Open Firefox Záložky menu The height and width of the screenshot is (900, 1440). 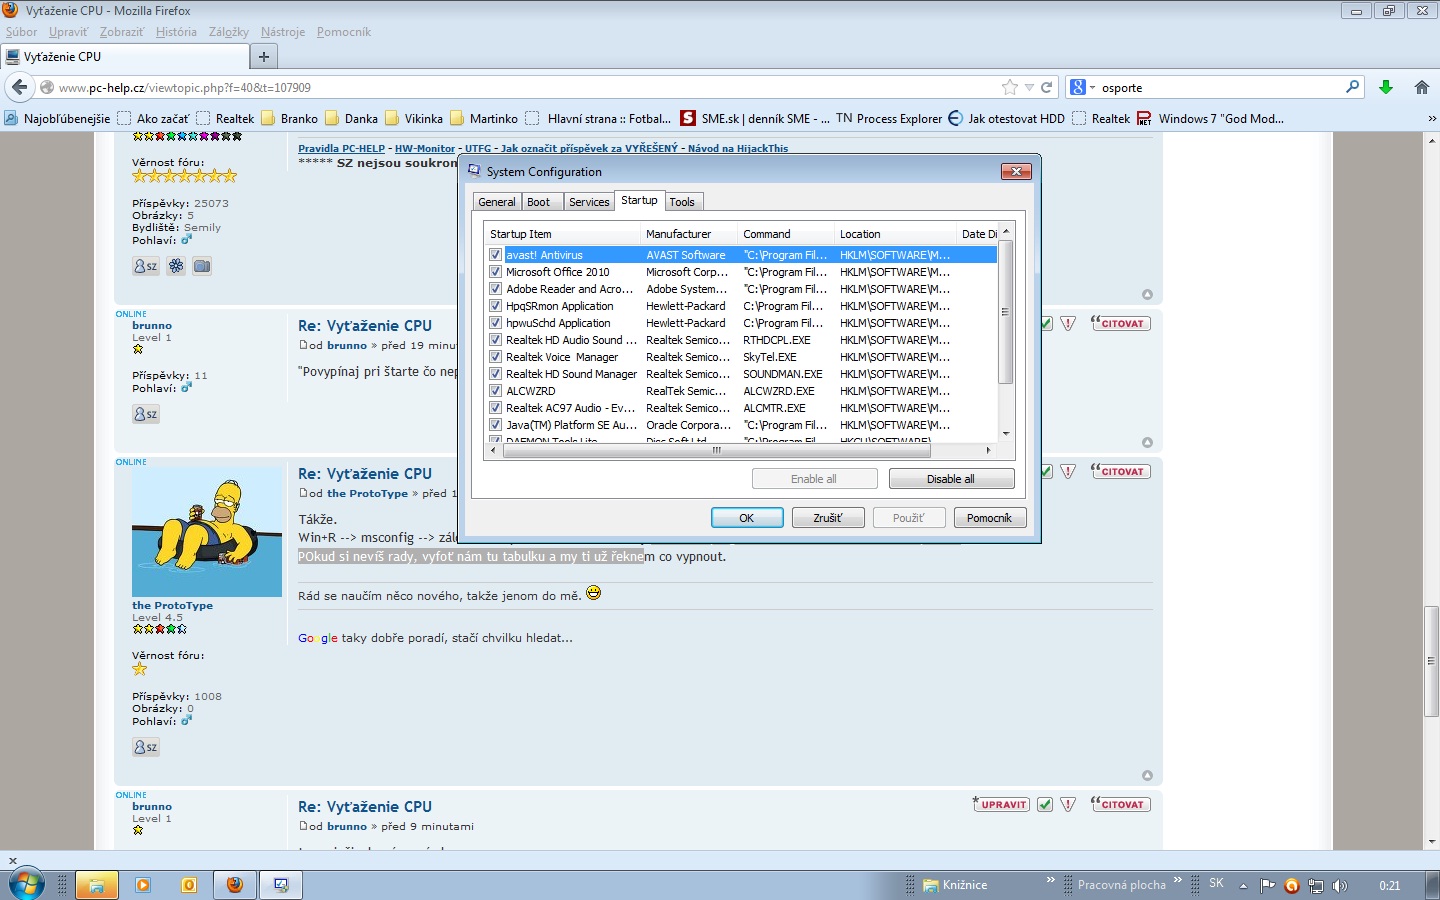tap(229, 32)
